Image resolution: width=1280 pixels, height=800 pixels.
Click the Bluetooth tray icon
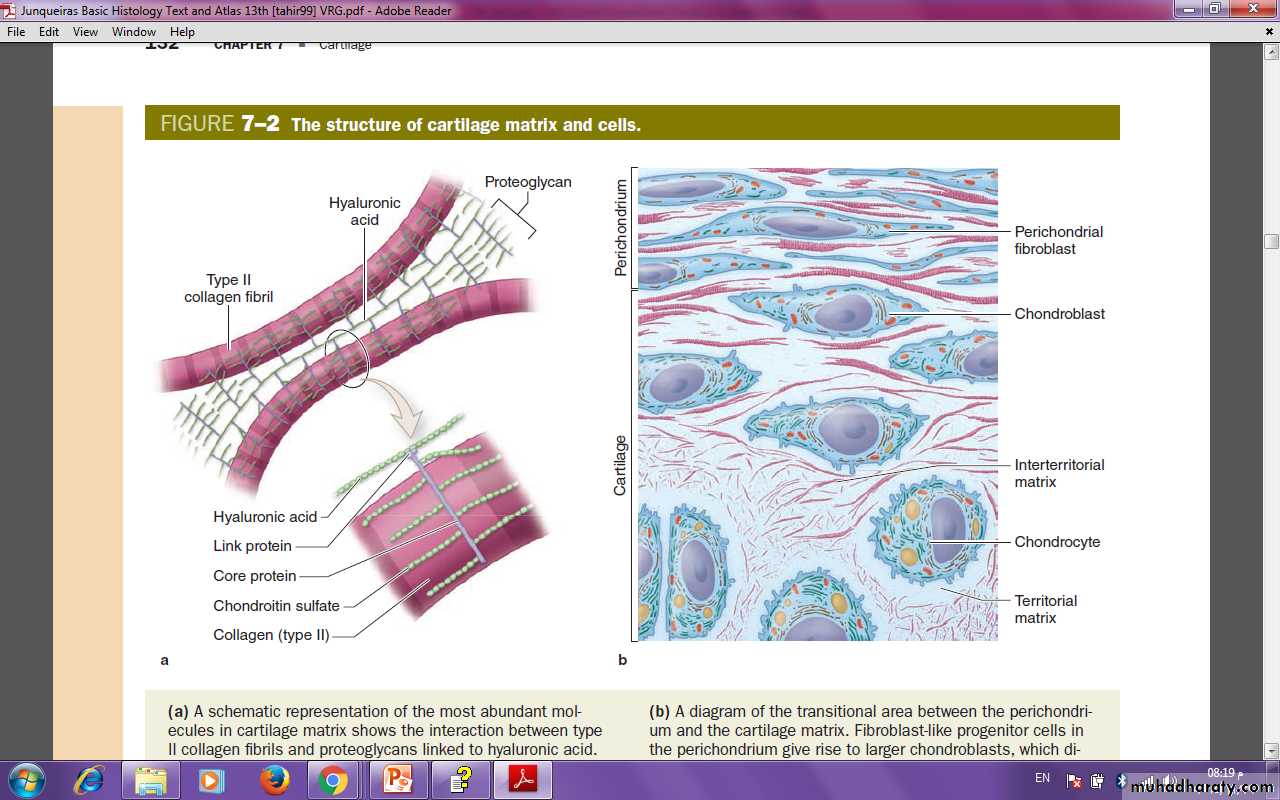[1122, 781]
